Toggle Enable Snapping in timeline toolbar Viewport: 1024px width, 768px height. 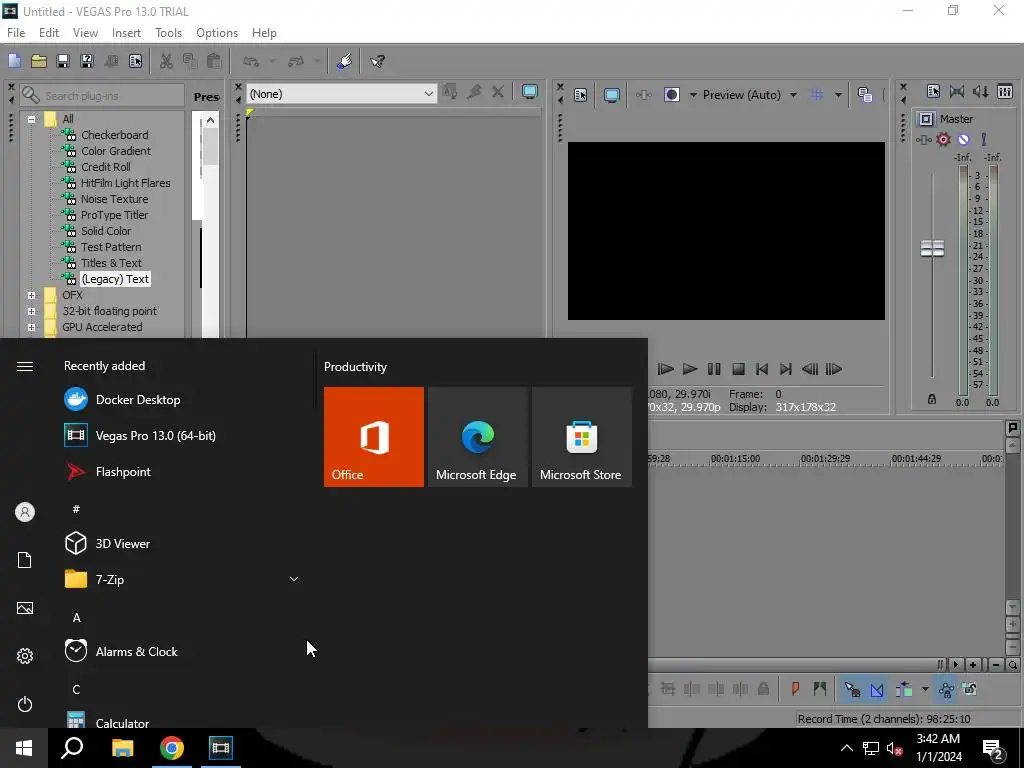point(852,689)
